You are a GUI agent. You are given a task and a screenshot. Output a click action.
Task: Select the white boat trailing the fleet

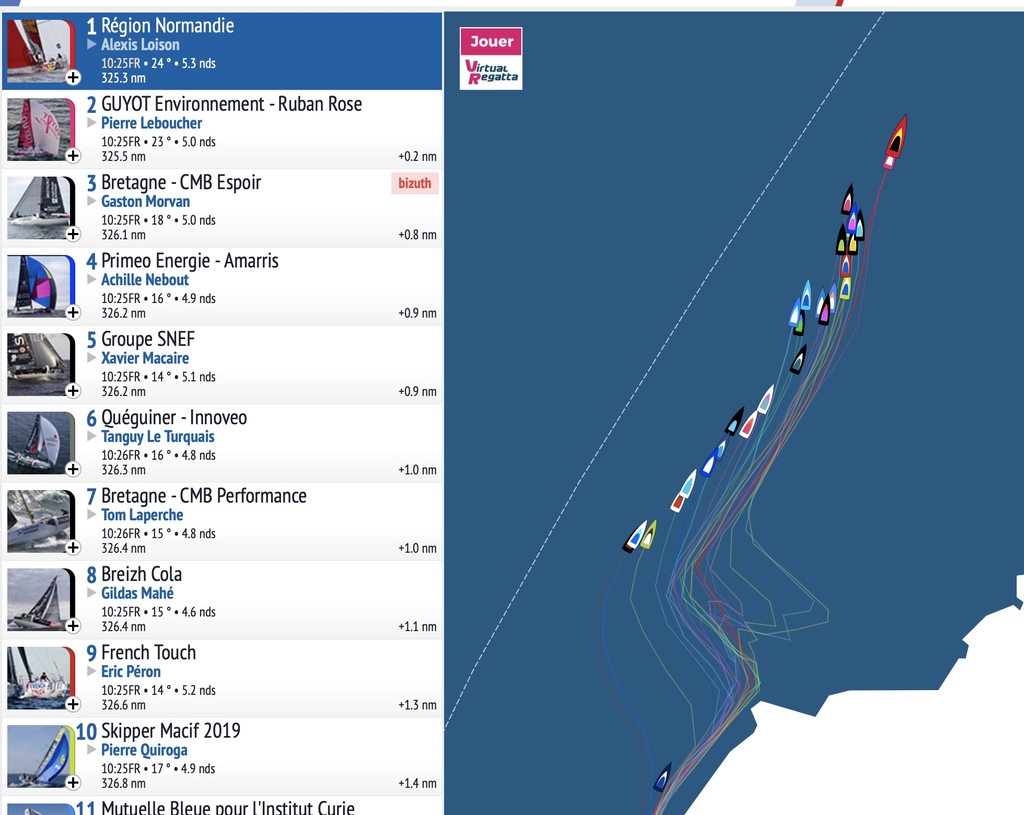(634, 537)
